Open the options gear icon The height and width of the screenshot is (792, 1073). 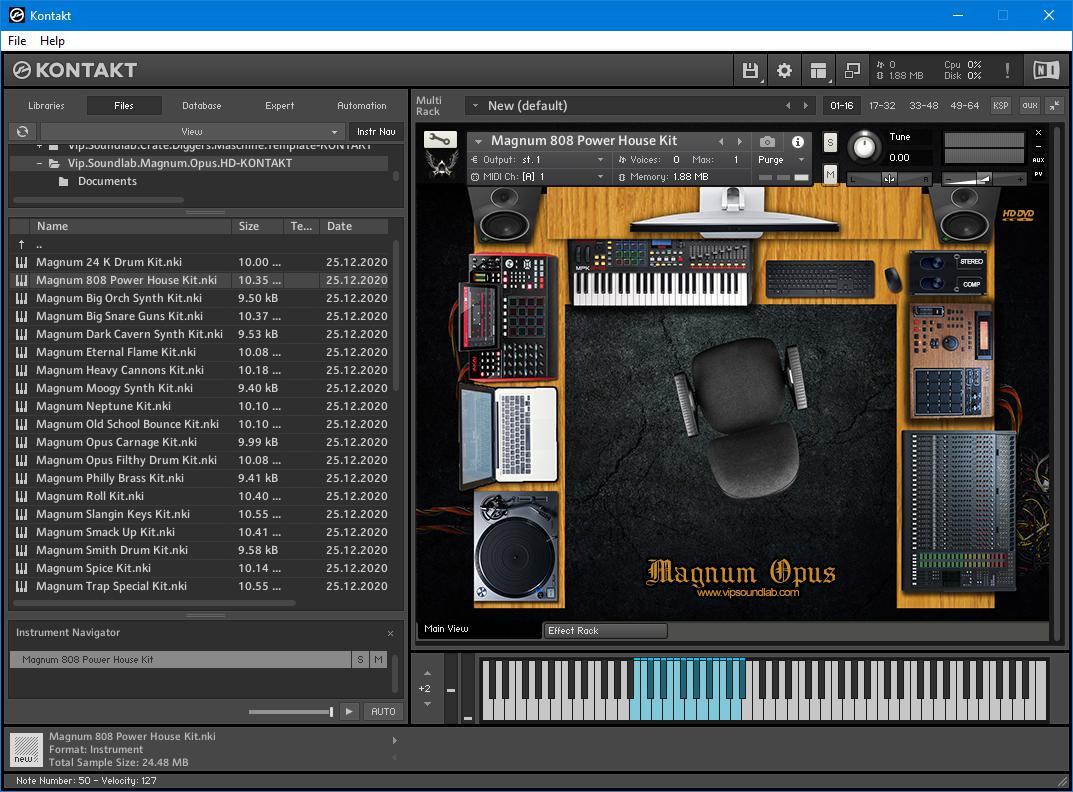coord(785,70)
